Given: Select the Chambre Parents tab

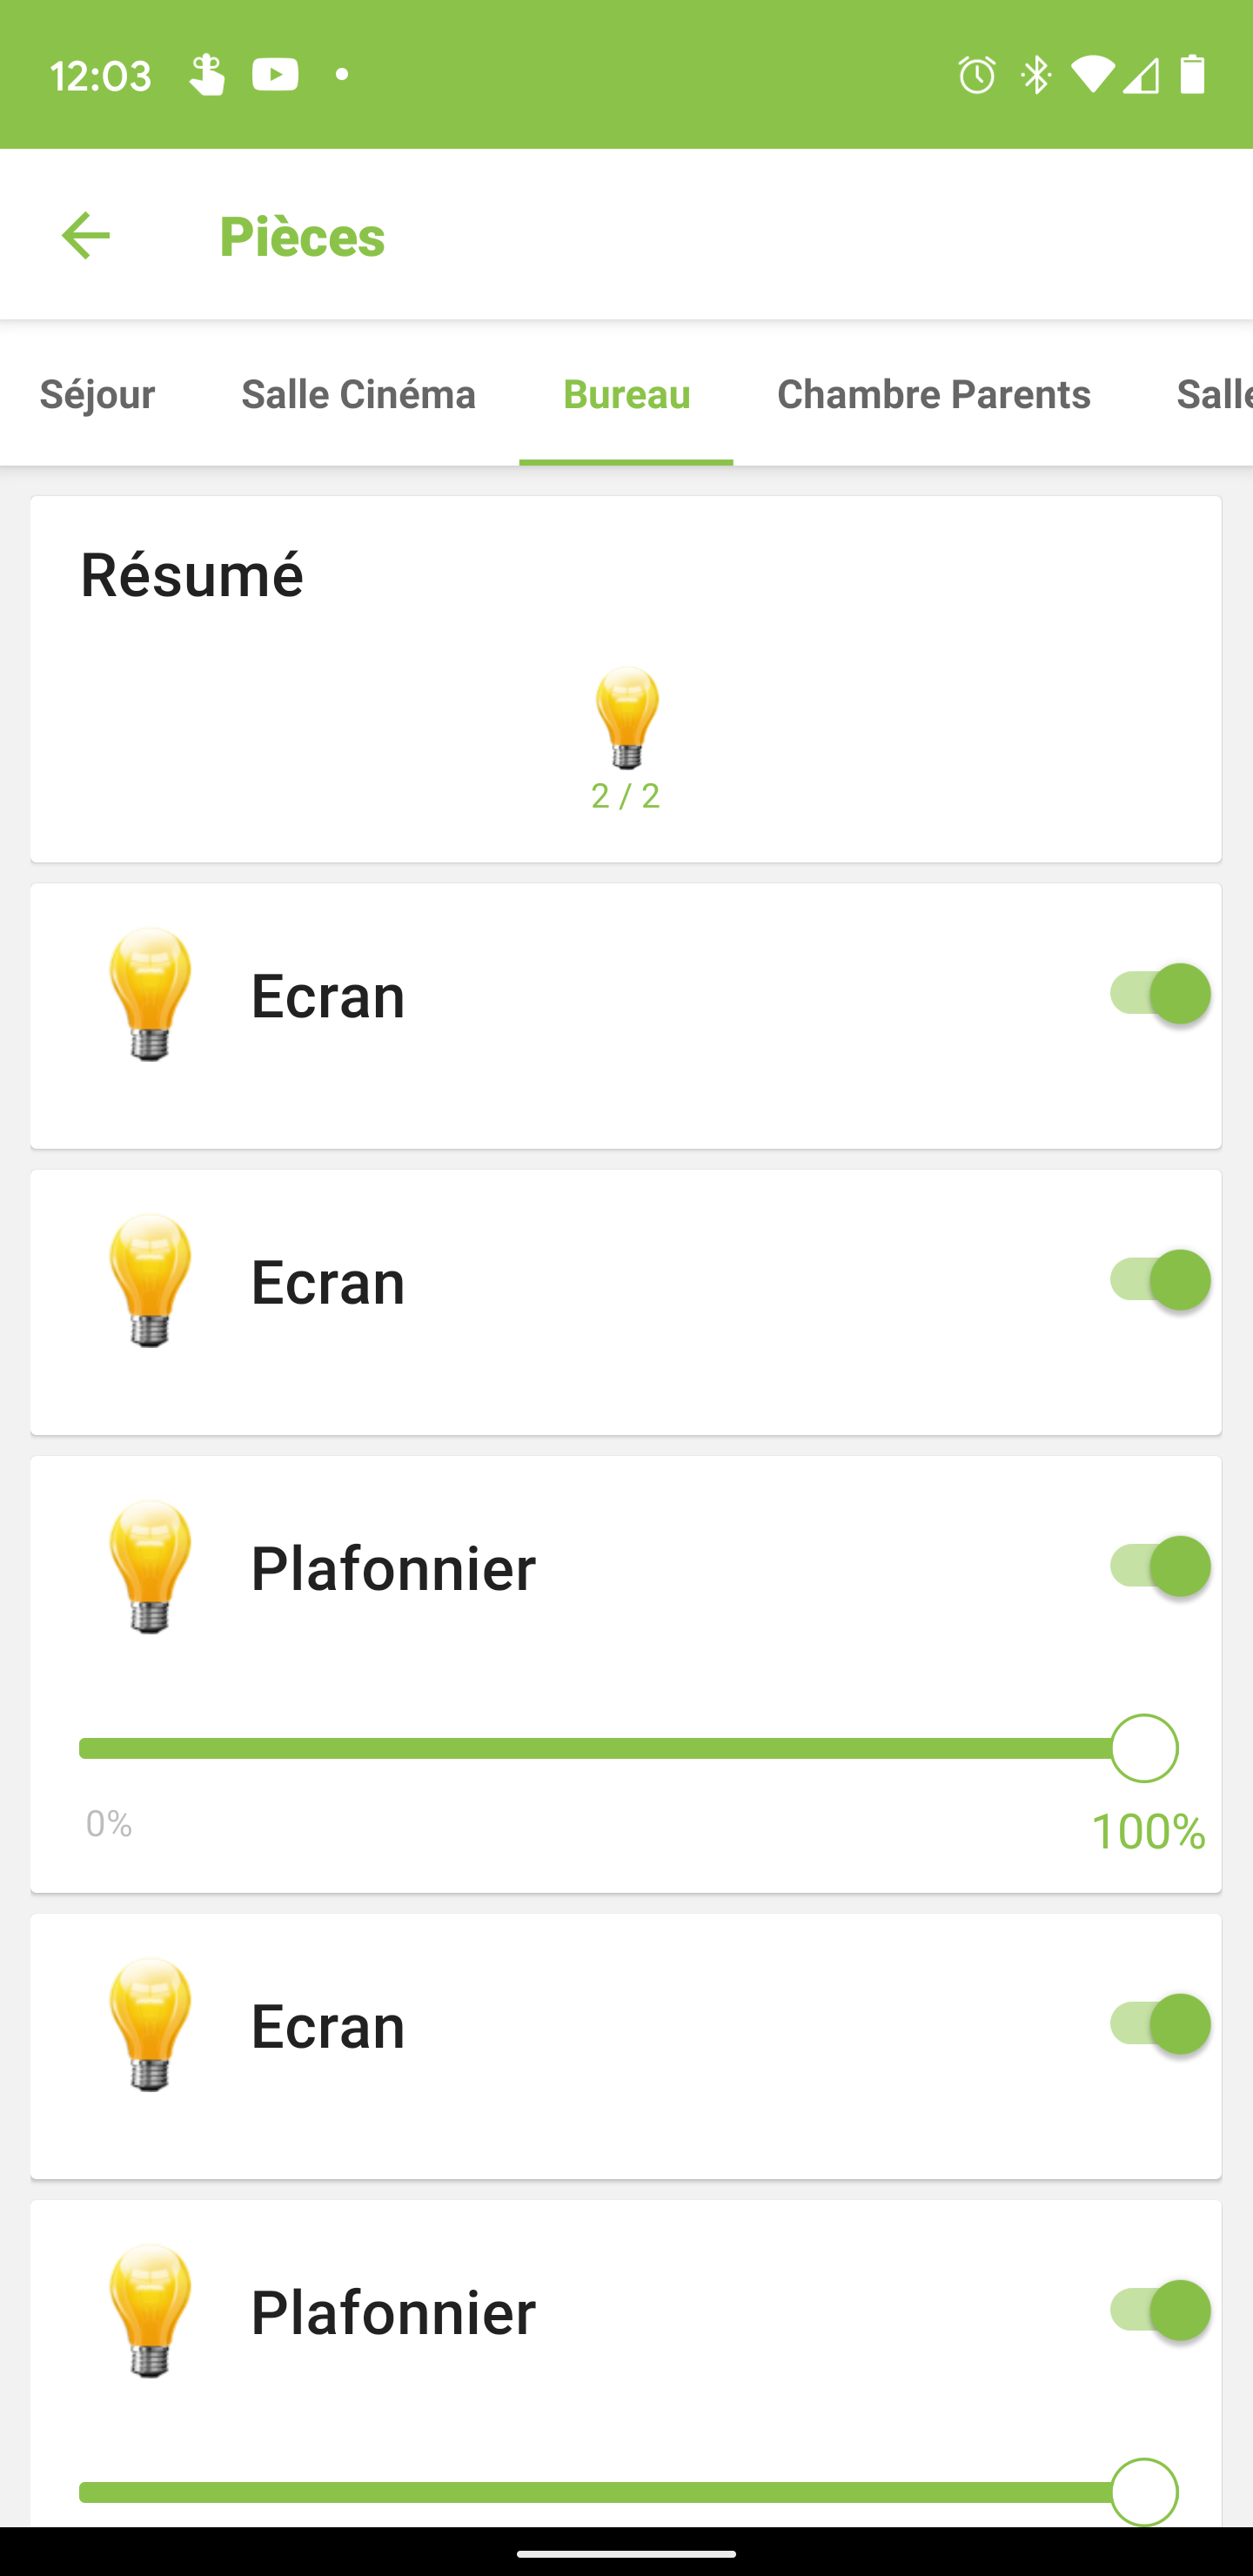Looking at the screenshot, I should 933,394.
